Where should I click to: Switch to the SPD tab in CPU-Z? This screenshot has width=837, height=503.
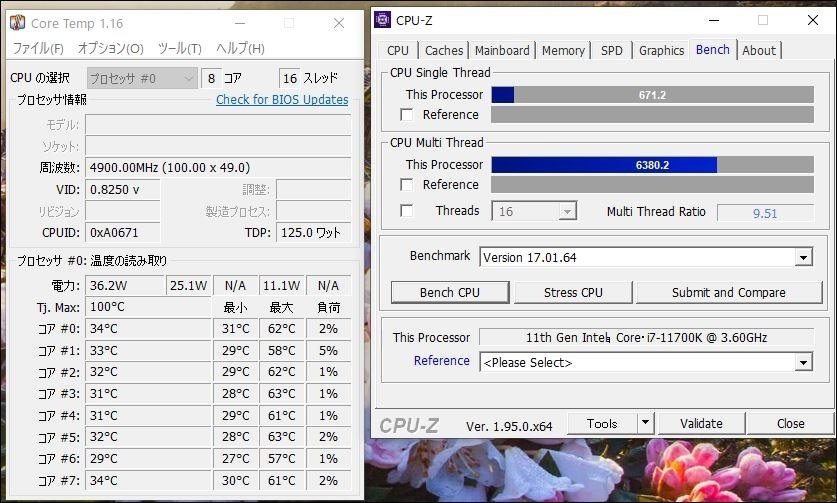(x=611, y=51)
